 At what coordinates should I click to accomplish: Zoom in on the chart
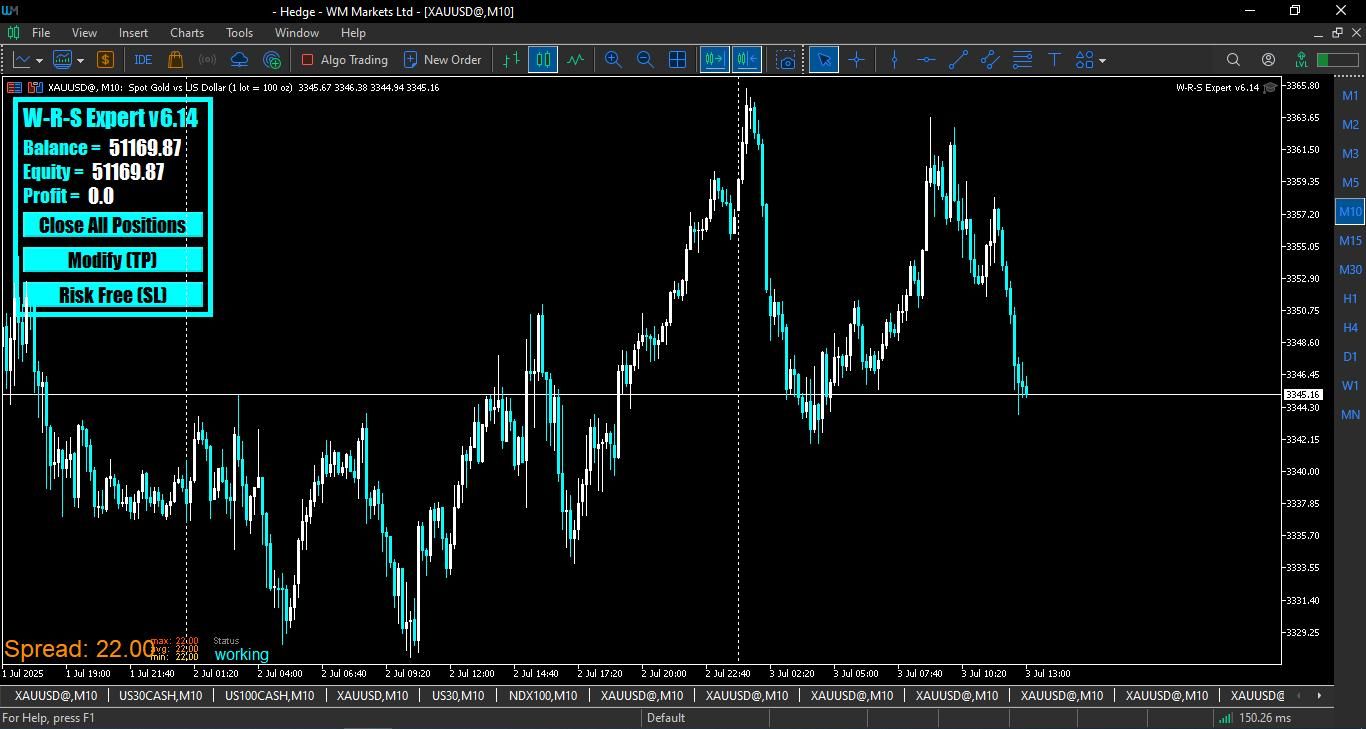click(613, 60)
